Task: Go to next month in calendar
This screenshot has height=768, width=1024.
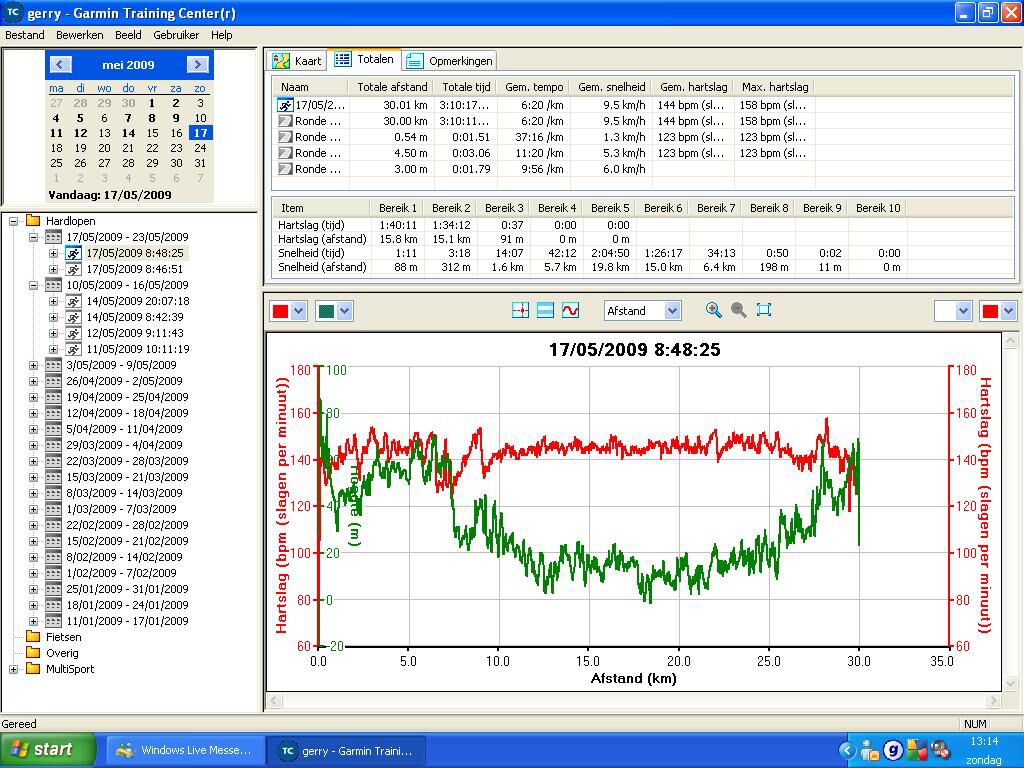Action: click(197, 64)
